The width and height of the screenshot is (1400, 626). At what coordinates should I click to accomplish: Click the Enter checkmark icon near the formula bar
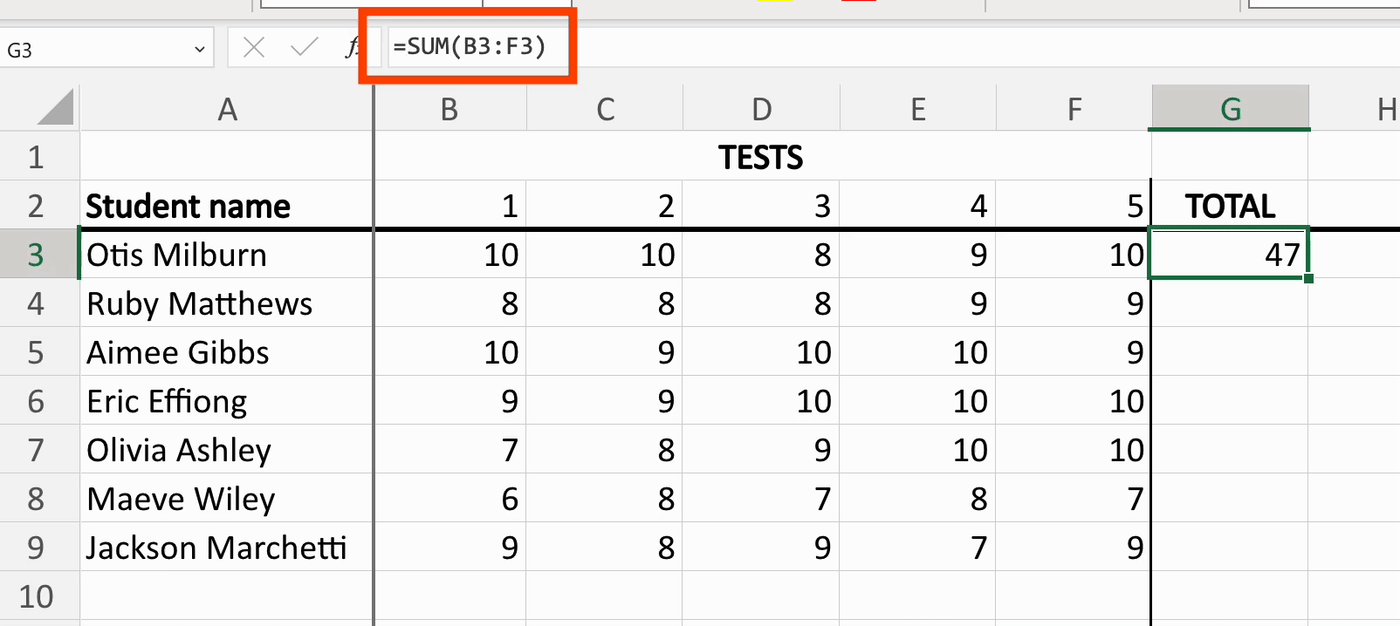(302, 46)
